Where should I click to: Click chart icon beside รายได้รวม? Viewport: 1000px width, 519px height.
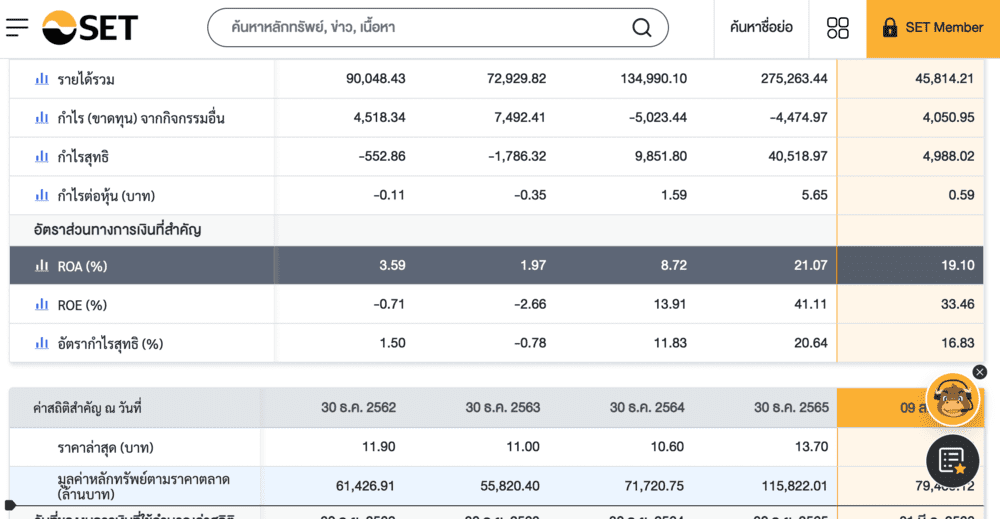[42, 79]
